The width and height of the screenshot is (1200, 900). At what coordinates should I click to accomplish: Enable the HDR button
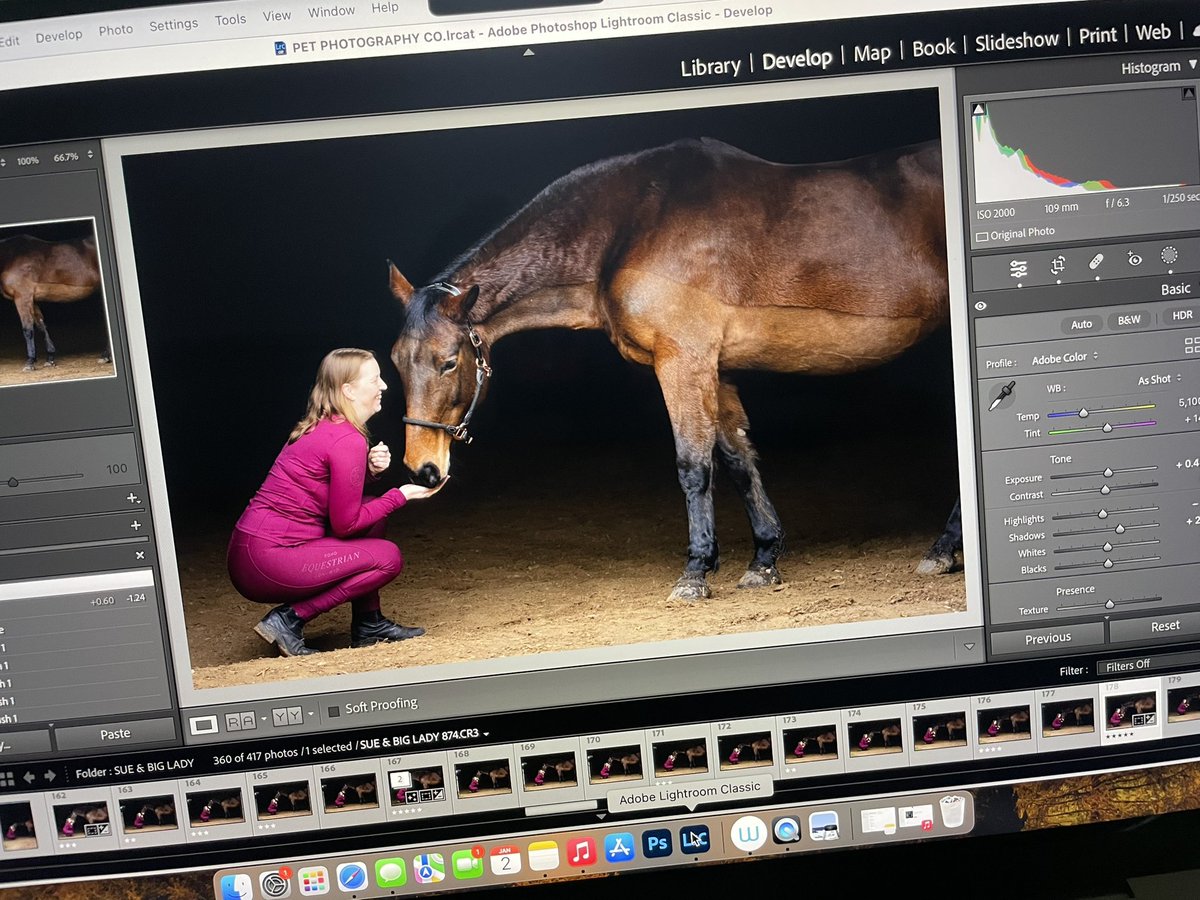click(x=1182, y=316)
